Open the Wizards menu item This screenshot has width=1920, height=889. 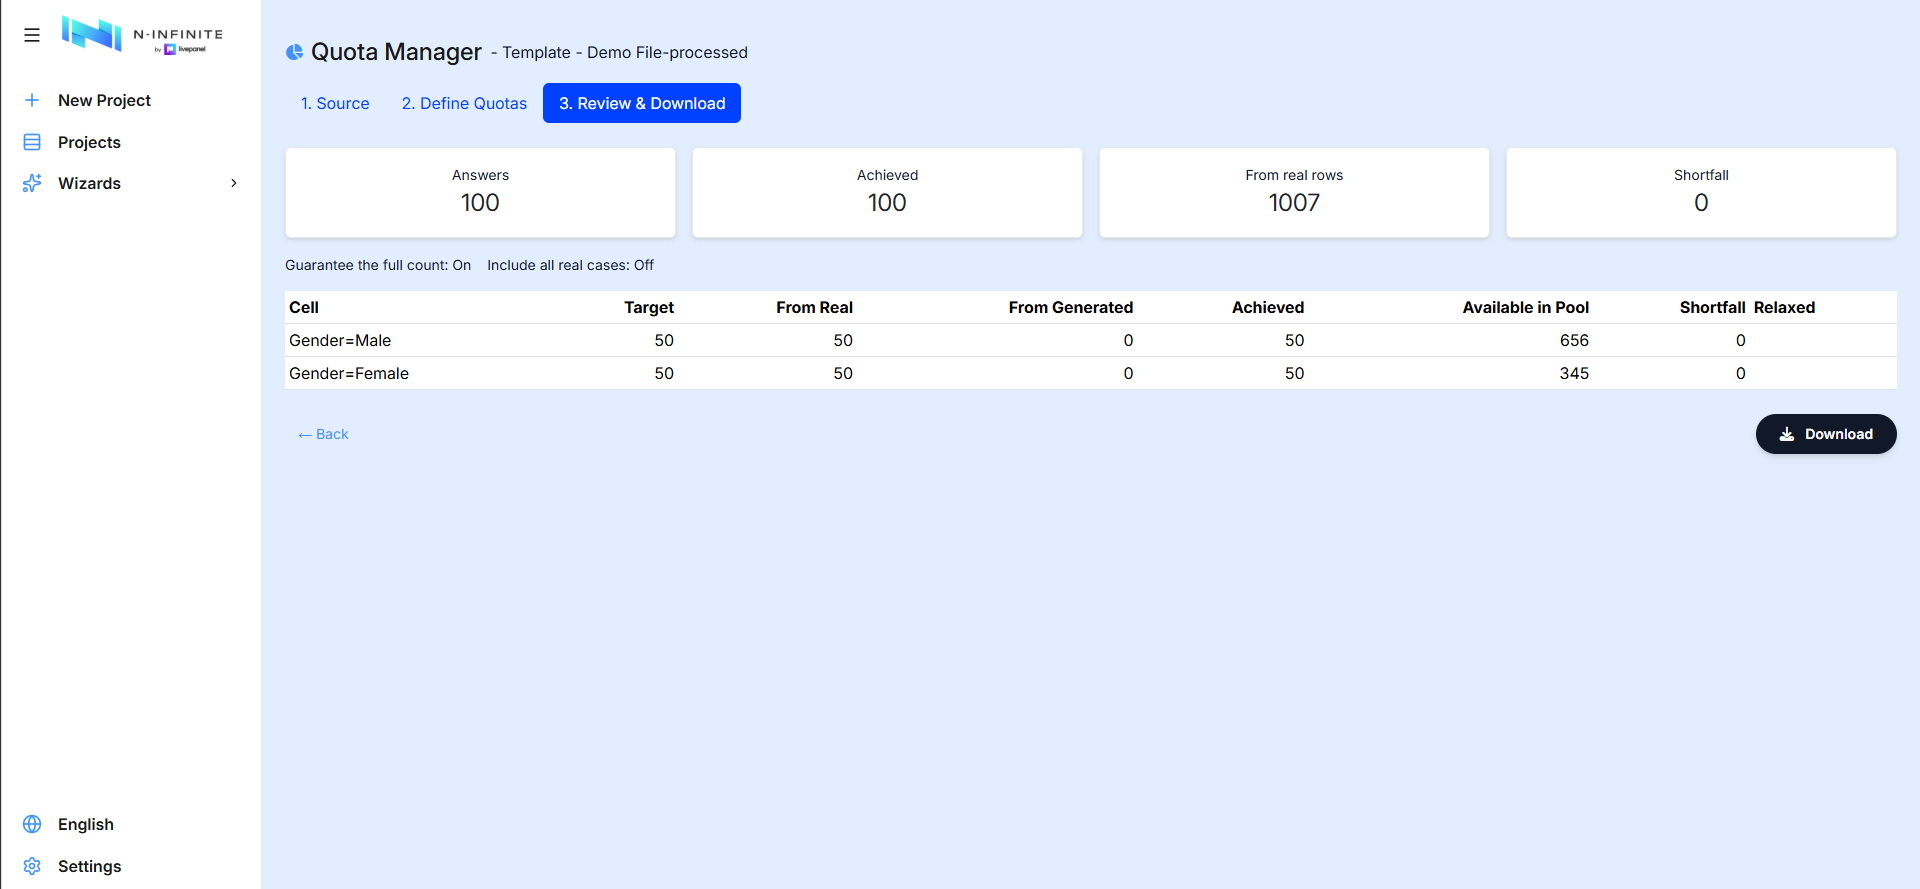[89, 183]
